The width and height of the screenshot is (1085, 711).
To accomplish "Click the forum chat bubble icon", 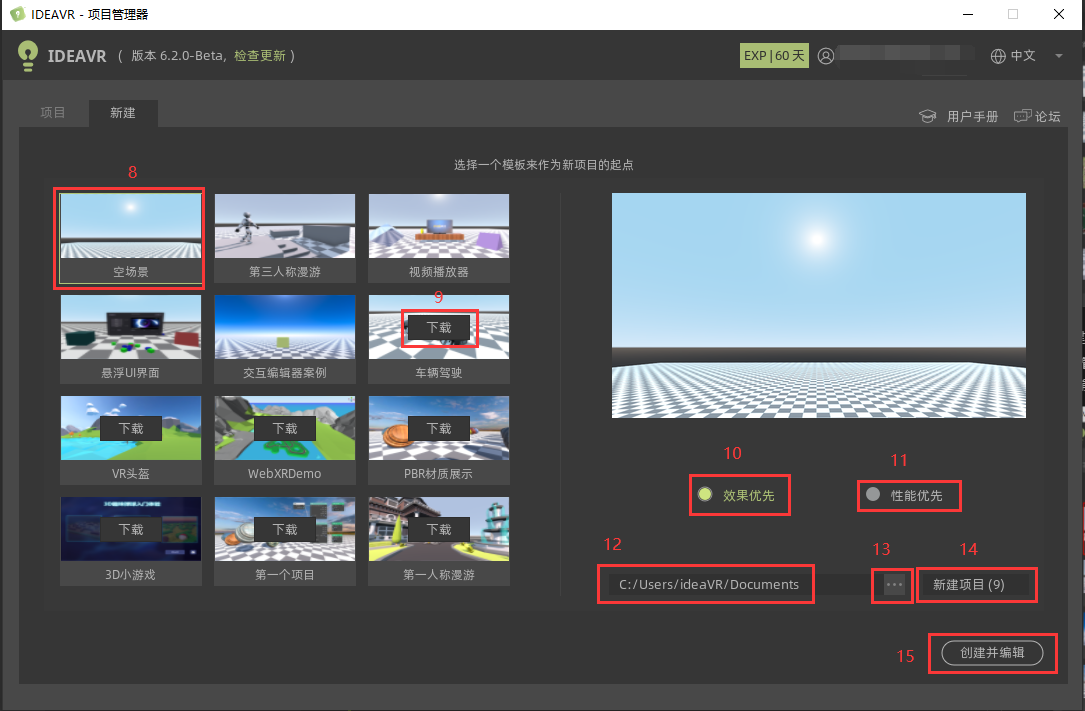I will (x=1022, y=116).
